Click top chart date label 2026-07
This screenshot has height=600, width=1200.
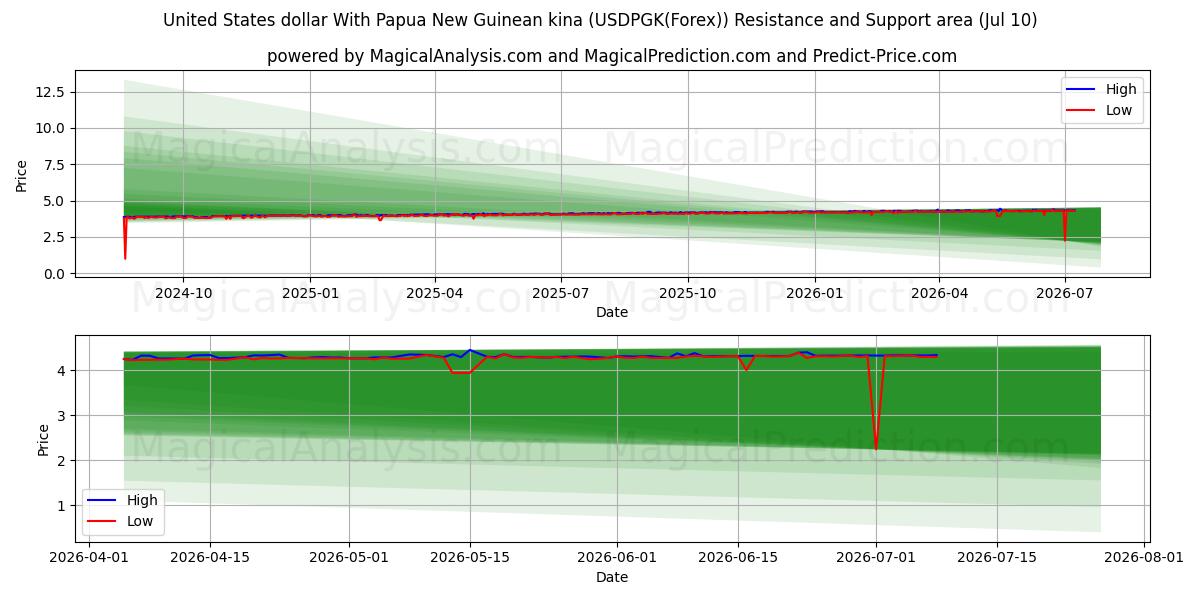[1065, 293]
